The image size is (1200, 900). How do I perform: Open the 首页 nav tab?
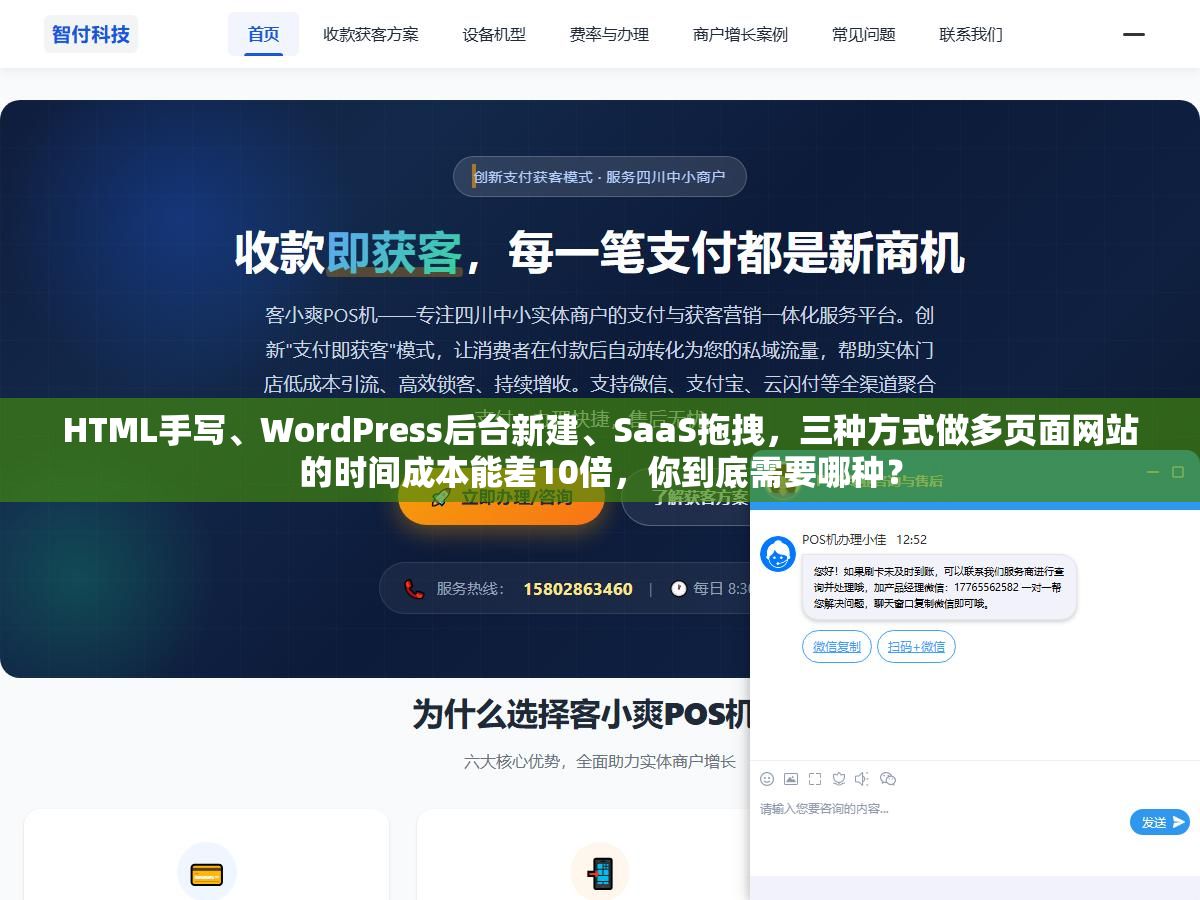(x=263, y=34)
